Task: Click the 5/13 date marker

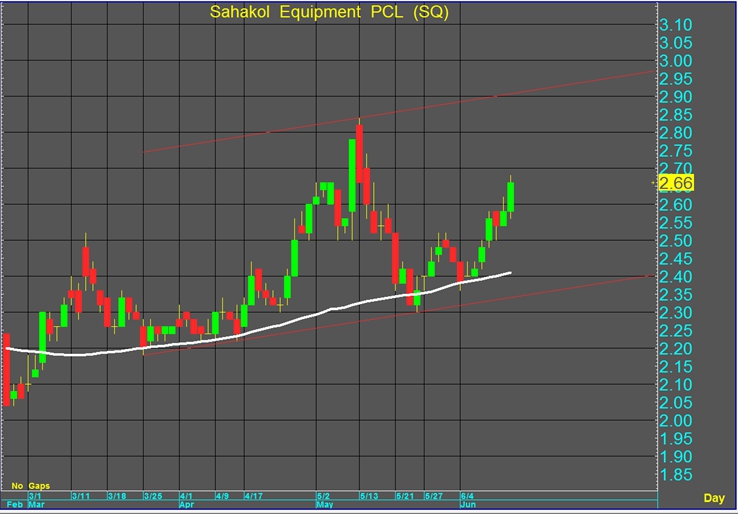Action: pyautogui.click(x=369, y=496)
